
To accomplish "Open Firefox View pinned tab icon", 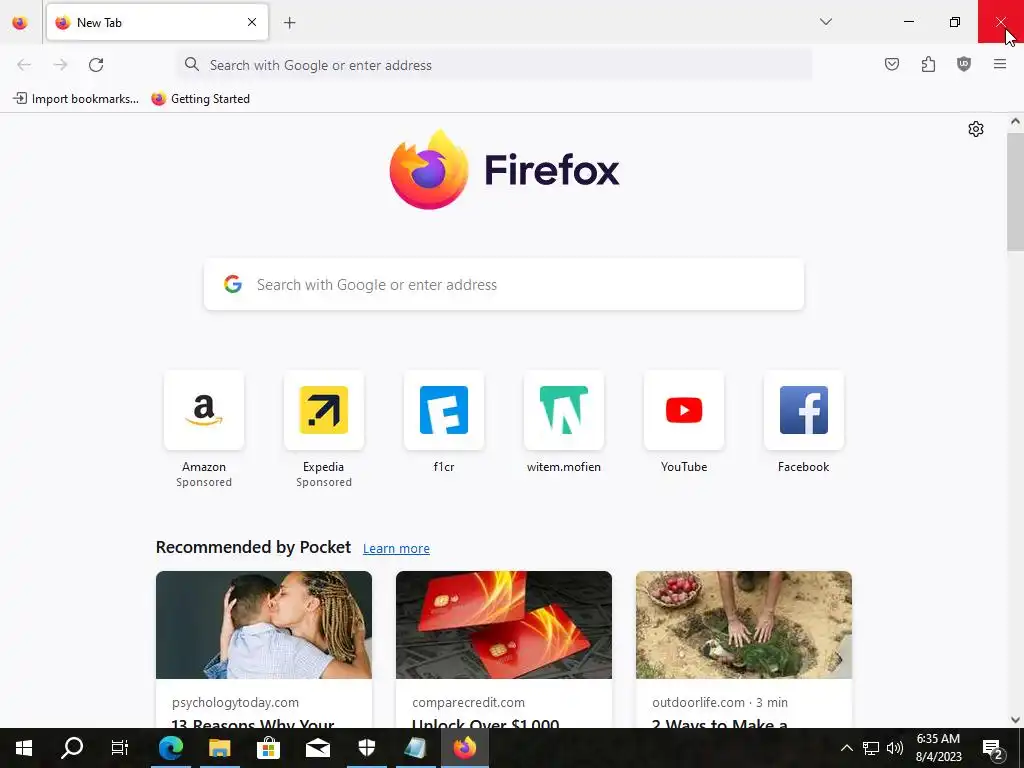I will pos(20,23).
